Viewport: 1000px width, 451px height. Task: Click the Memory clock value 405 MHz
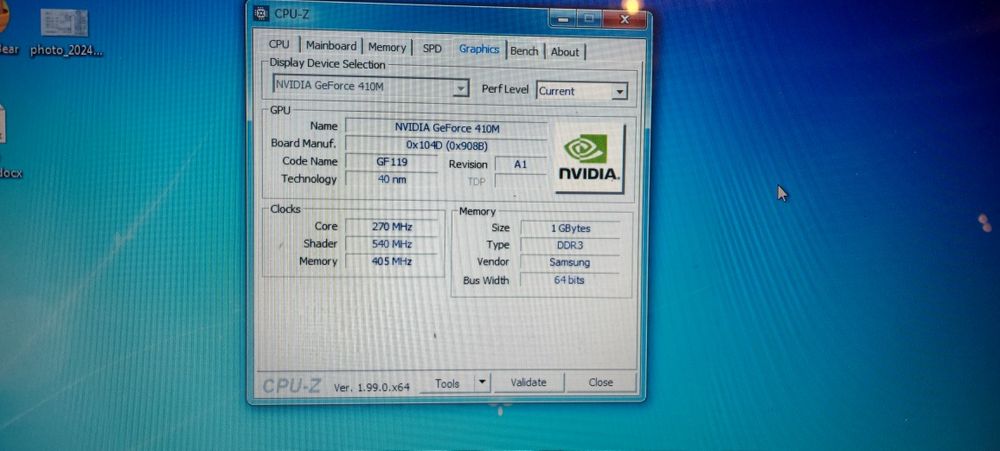pos(392,262)
